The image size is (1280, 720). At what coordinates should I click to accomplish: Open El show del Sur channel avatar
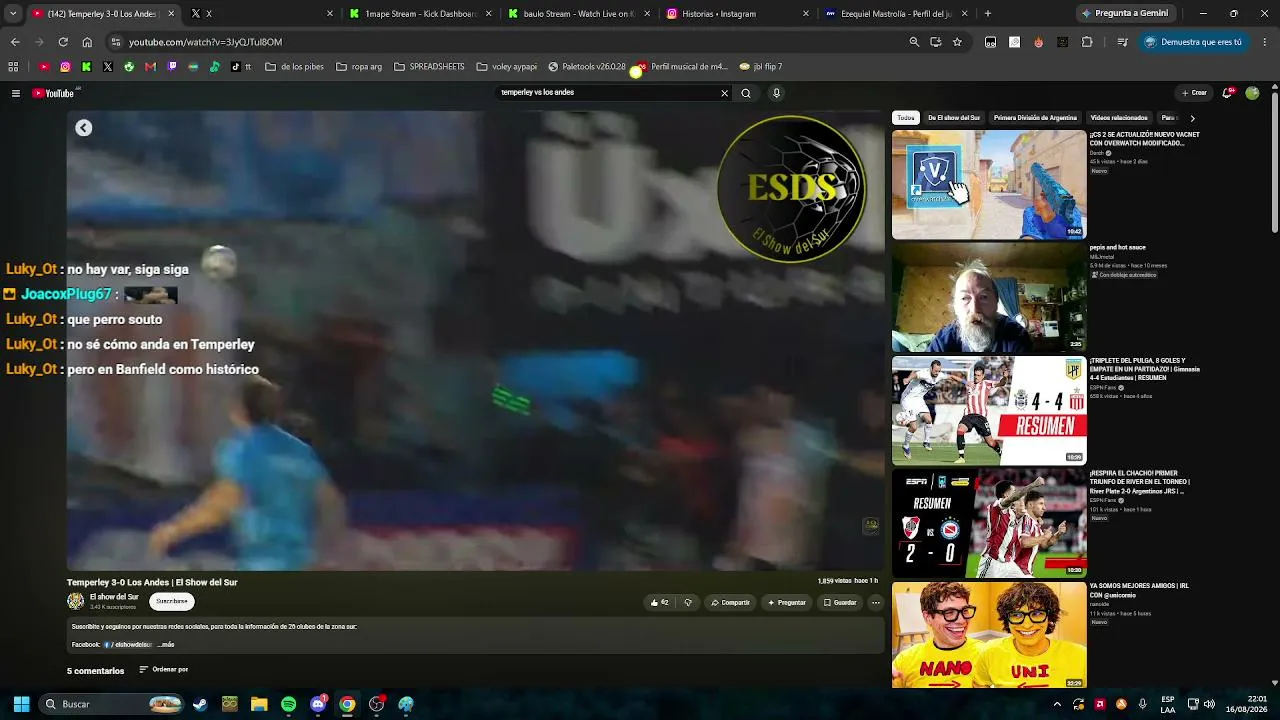pyautogui.click(x=76, y=601)
